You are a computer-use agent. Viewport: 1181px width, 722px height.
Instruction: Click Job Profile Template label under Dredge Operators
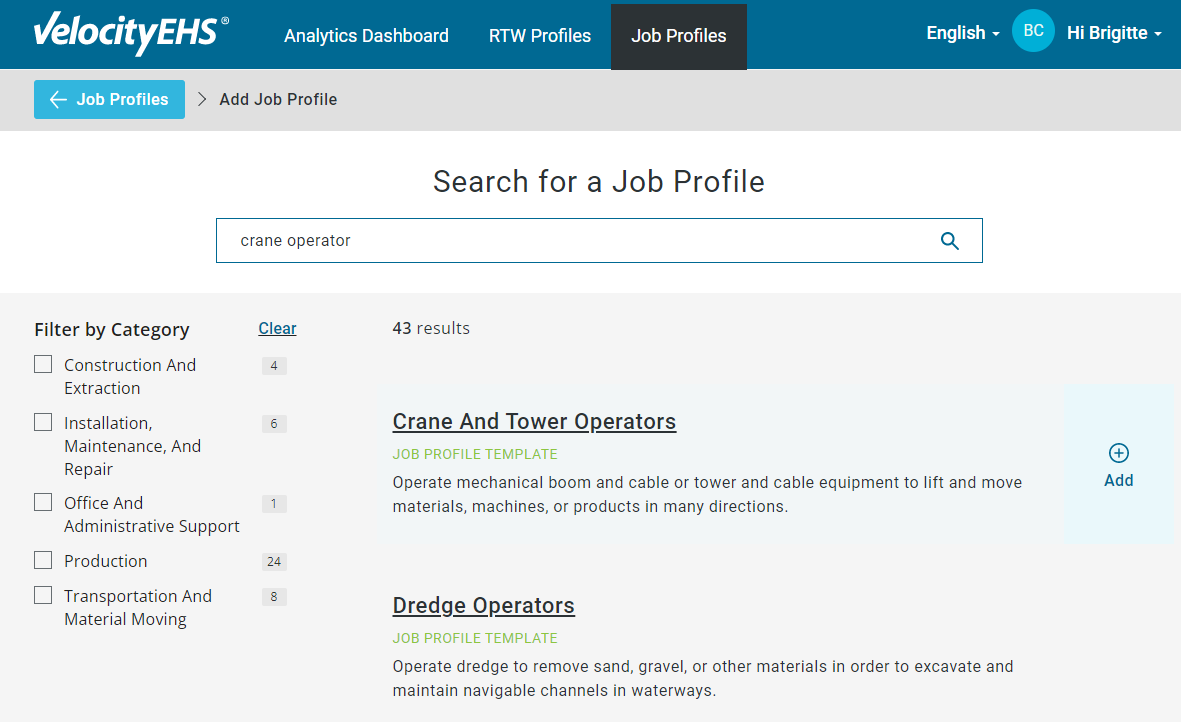tap(475, 638)
